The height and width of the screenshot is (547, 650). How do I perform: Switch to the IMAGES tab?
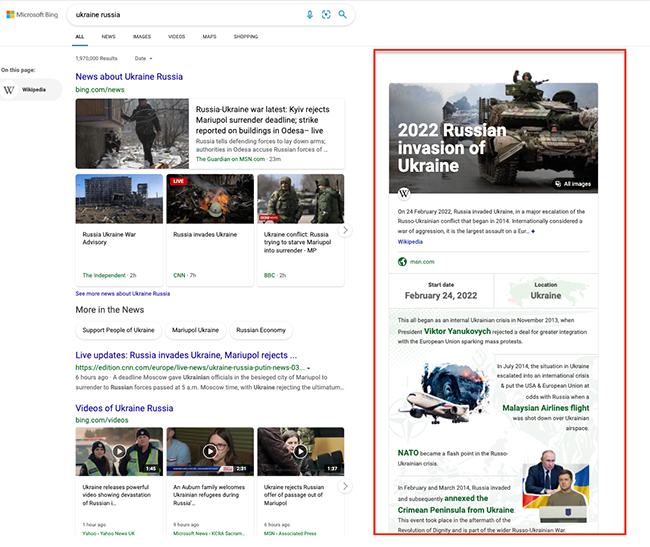pos(142,36)
